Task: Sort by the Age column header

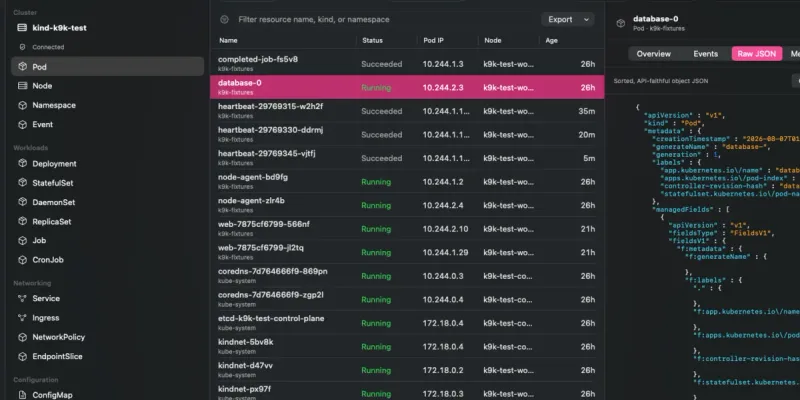Action: (552, 40)
